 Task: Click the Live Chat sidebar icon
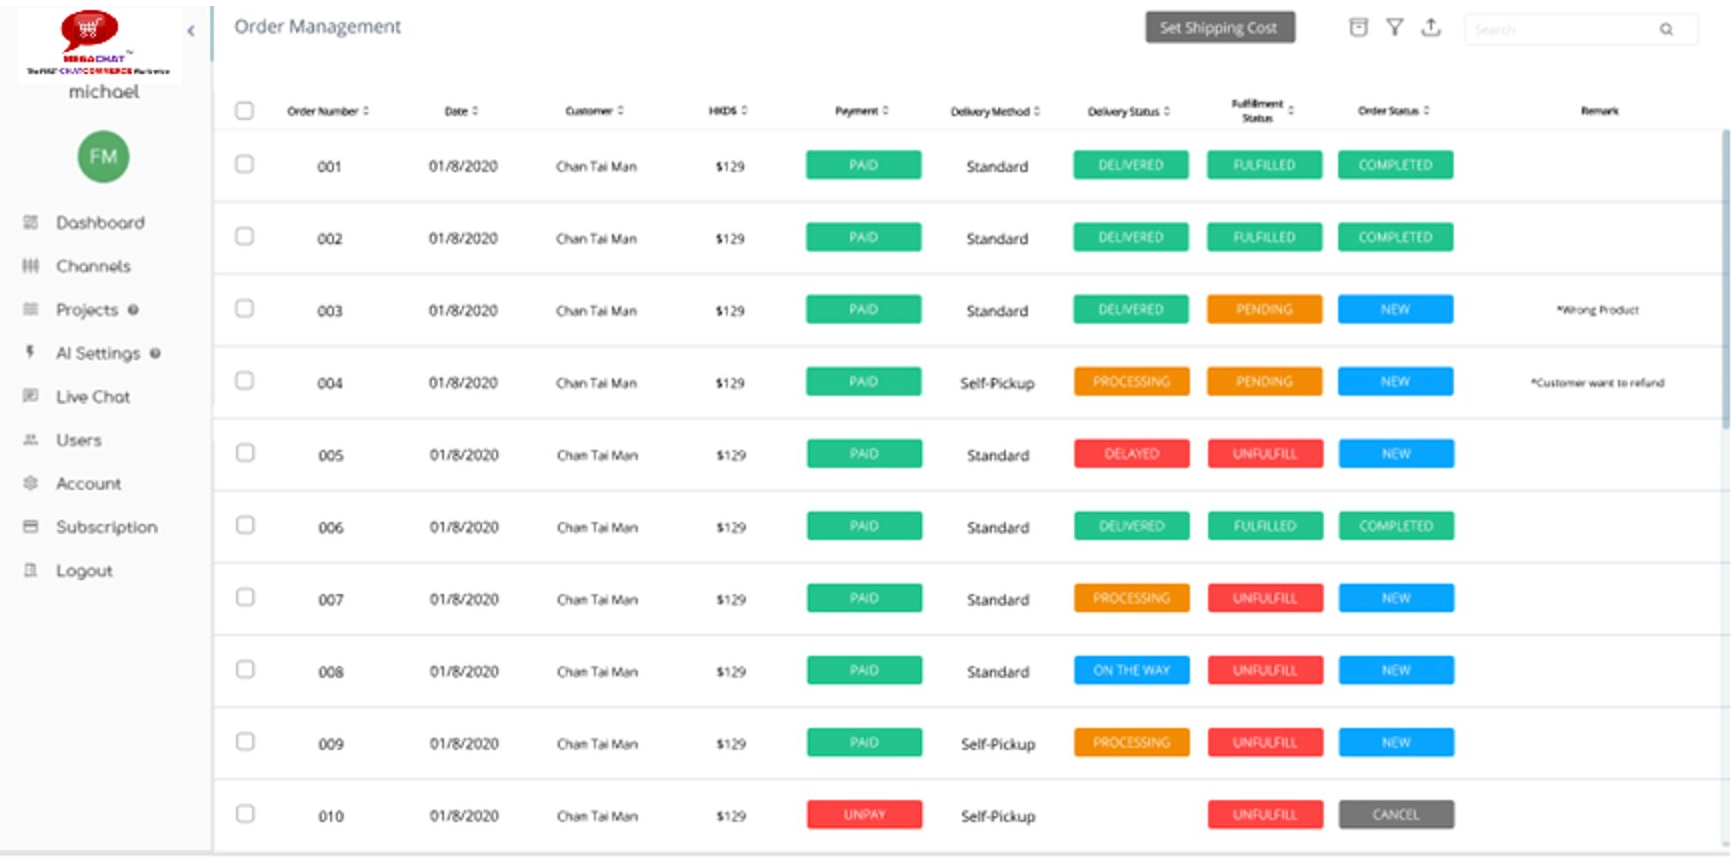31,396
